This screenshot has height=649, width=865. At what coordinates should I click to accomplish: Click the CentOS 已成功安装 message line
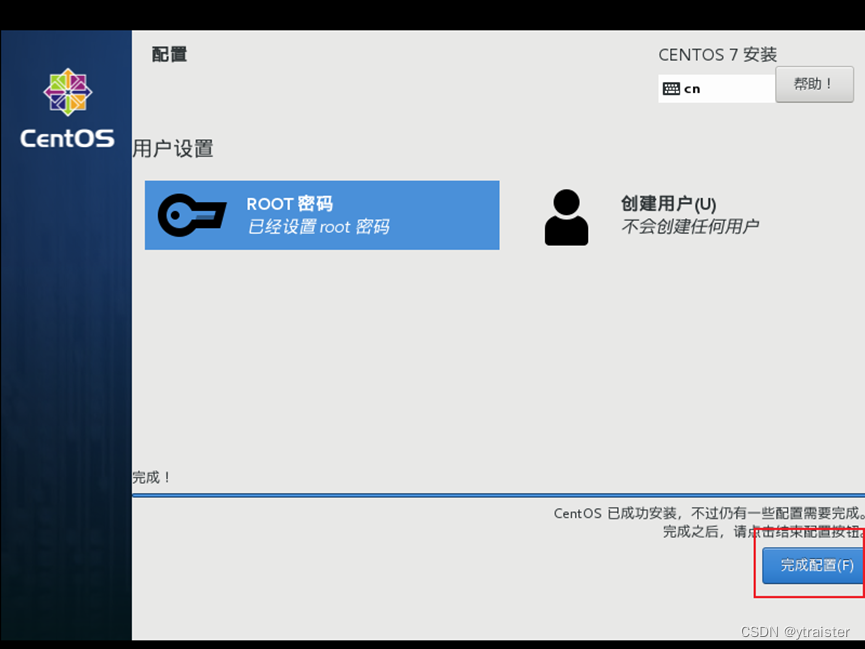(709, 513)
